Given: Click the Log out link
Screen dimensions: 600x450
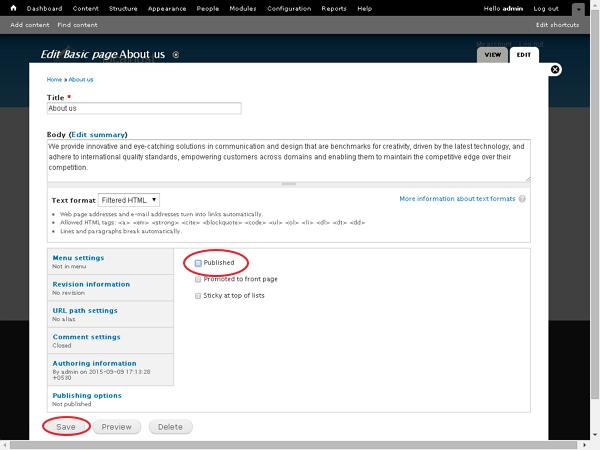Looking at the screenshot, I should (x=546, y=8).
